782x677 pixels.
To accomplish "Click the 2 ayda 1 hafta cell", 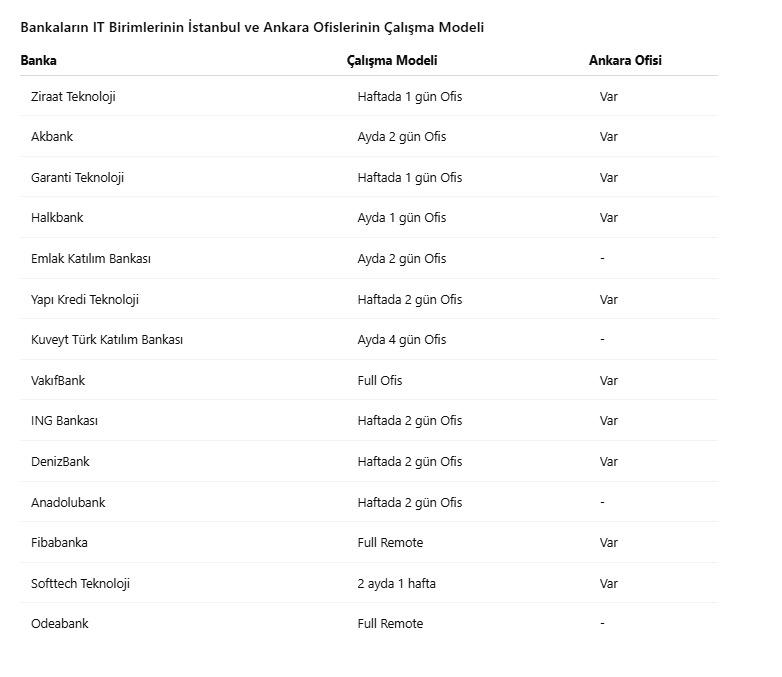I will click(396, 584).
